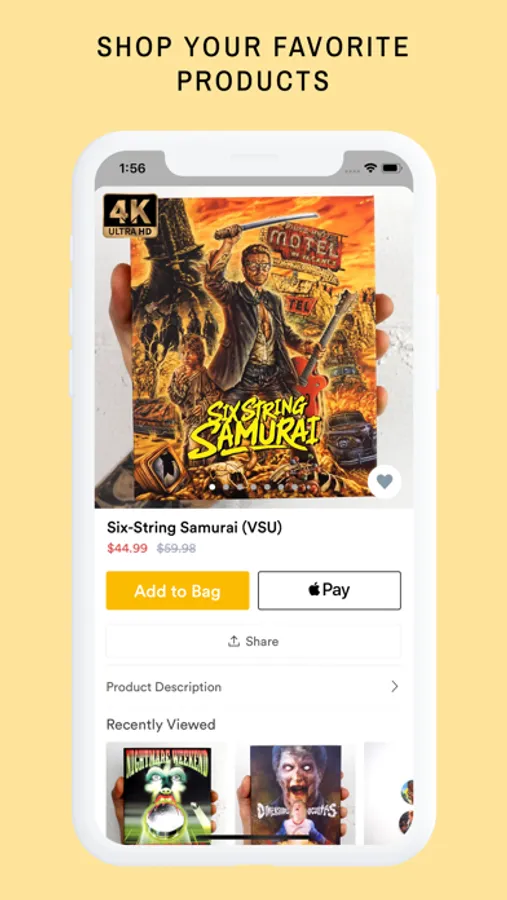Screen dimensions: 507x900
Task: Tap the heart favorite icon
Action: pos(384,481)
